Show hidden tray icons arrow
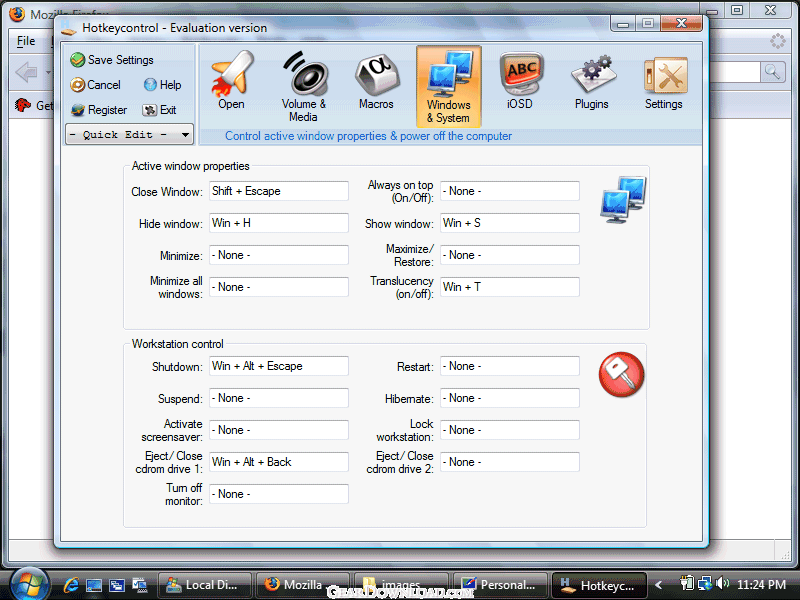The width and height of the screenshot is (800, 600). tap(658, 585)
